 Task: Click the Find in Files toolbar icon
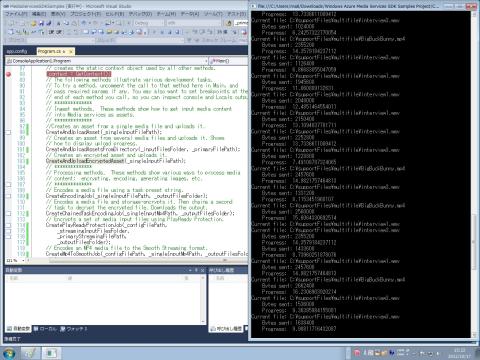click(229, 23)
